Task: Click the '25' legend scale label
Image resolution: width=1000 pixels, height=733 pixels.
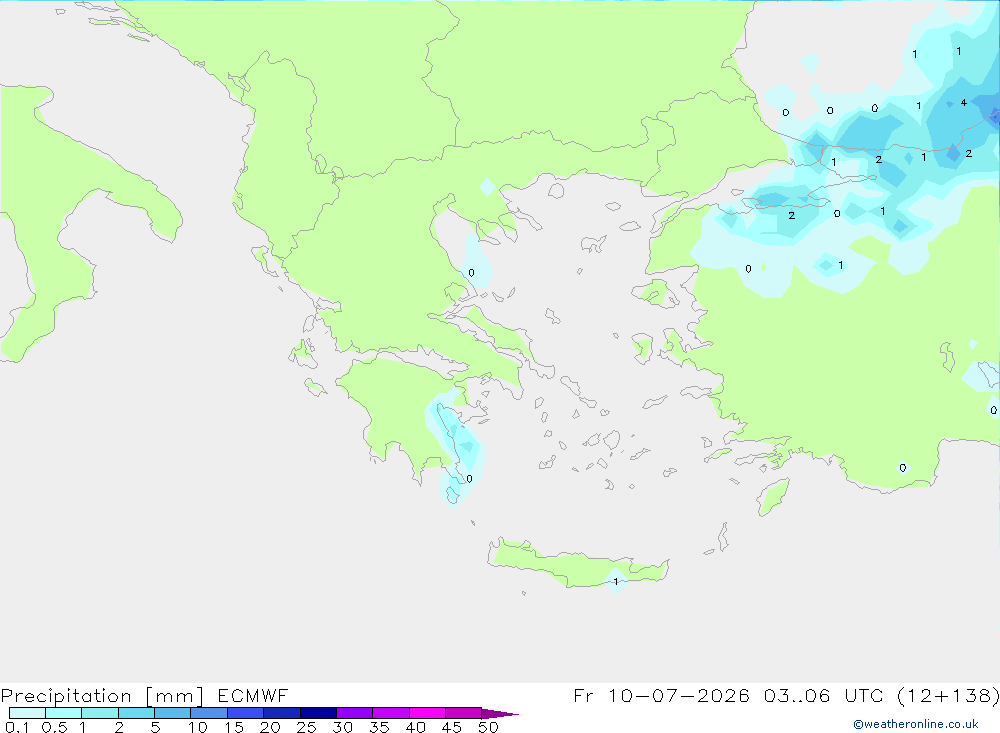Action: pos(306,727)
